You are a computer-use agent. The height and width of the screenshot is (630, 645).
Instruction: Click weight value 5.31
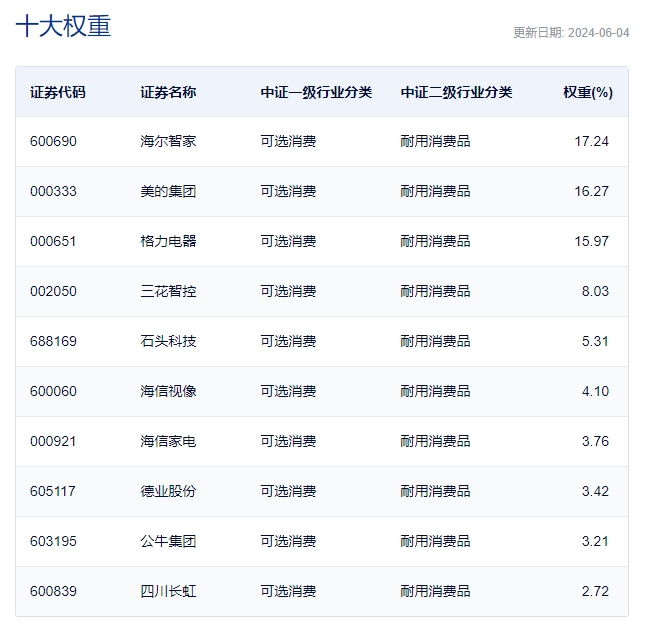click(x=595, y=341)
